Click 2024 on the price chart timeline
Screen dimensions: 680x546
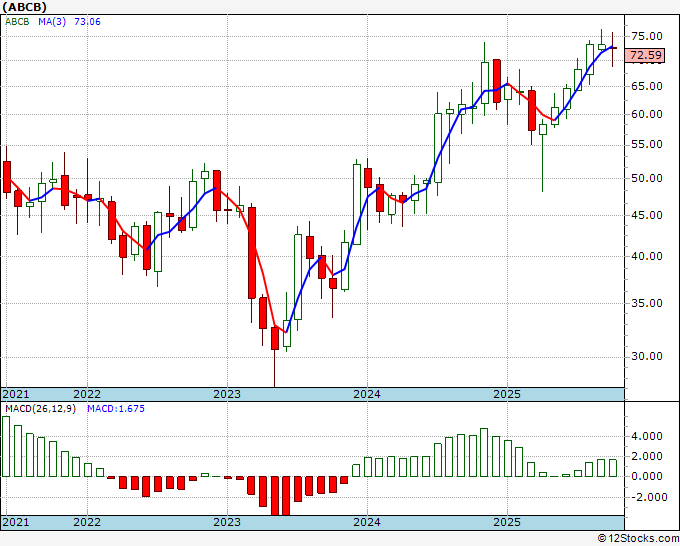pyautogui.click(x=367, y=394)
